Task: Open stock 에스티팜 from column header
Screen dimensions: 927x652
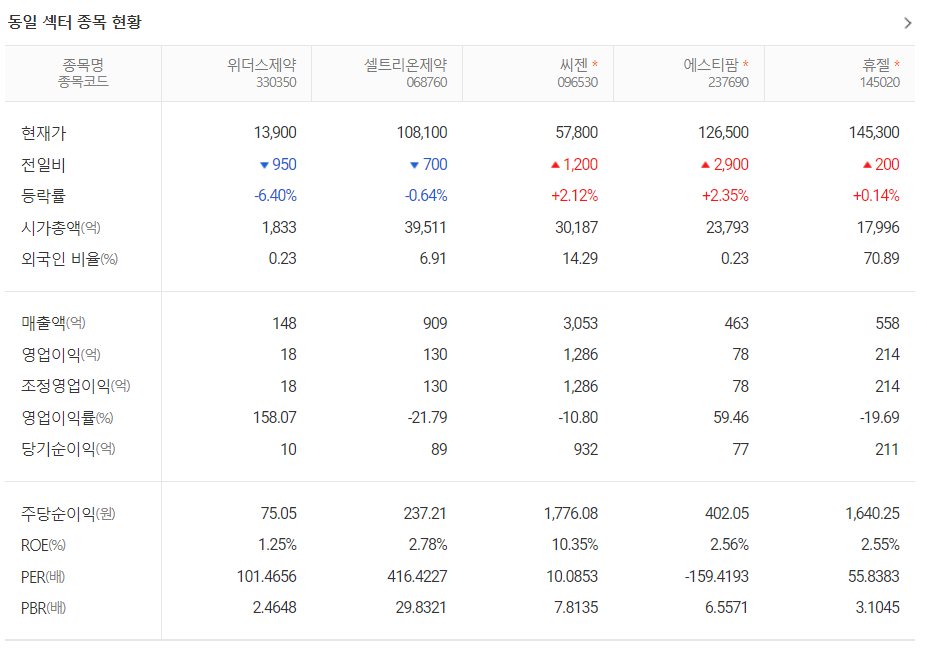Action: pyautogui.click(x=711, y=64)
